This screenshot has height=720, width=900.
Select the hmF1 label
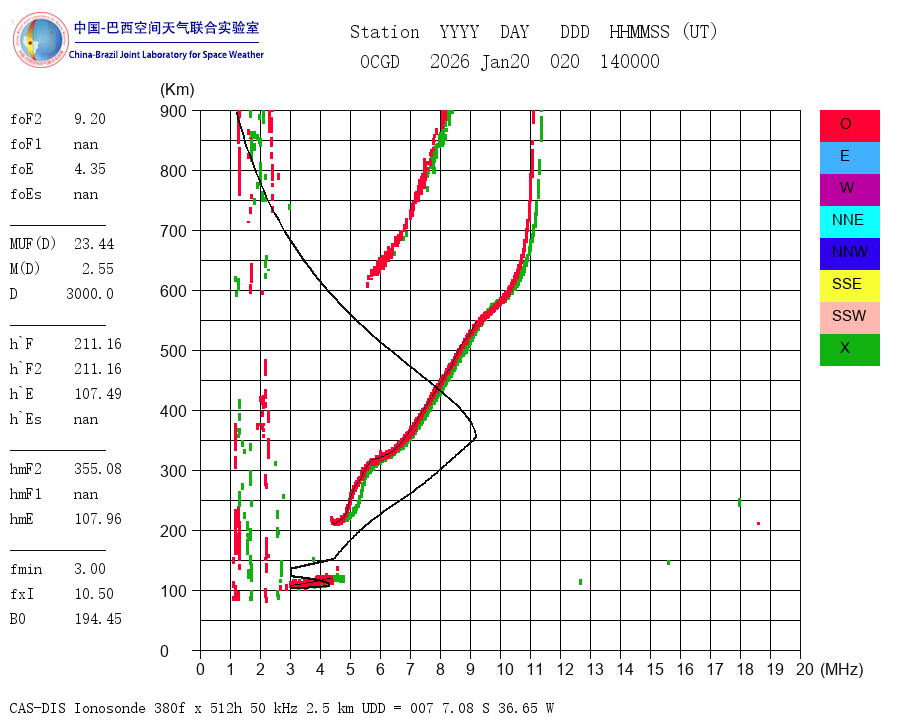point(26,494)
